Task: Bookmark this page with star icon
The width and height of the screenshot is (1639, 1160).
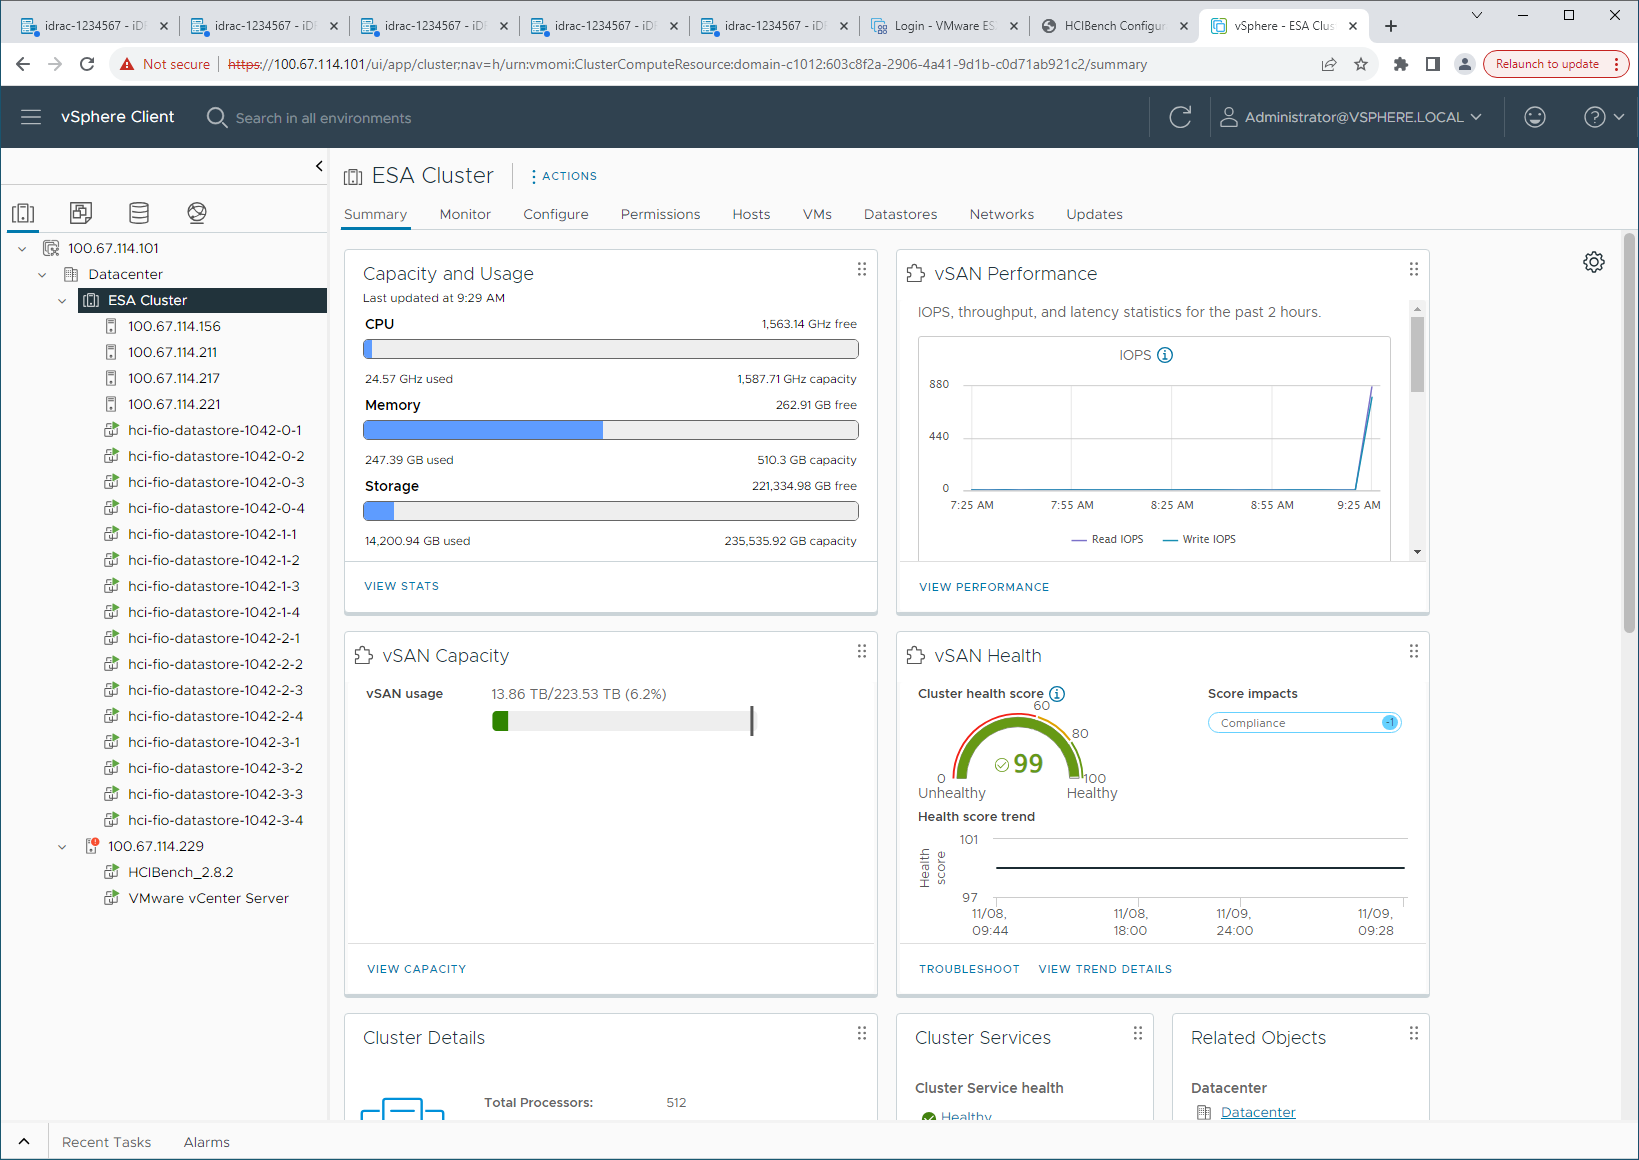Action: coord(1361,64)
